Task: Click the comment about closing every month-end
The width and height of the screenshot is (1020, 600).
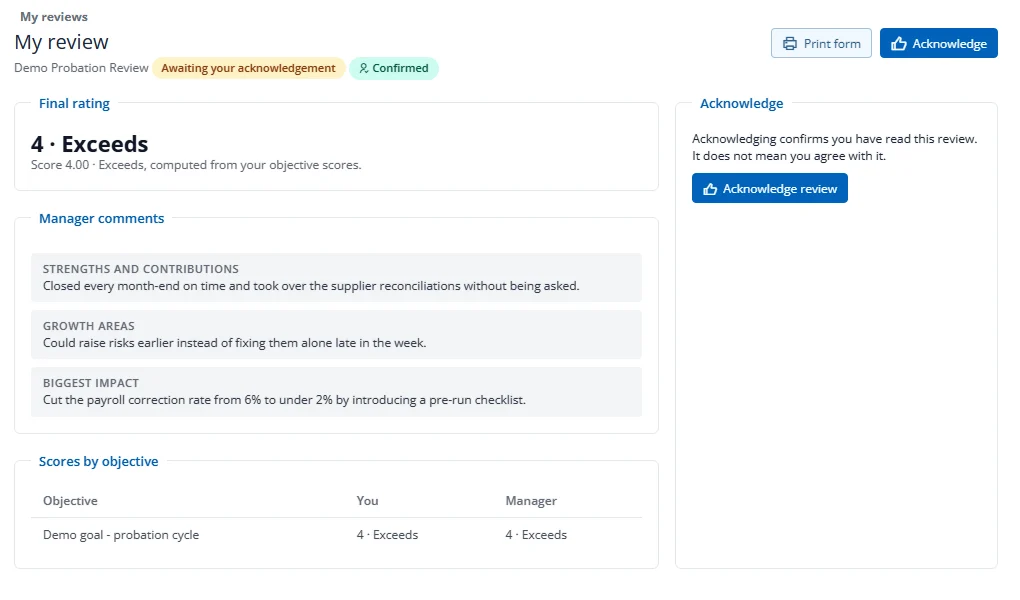Action: click(x=311, y=286)
